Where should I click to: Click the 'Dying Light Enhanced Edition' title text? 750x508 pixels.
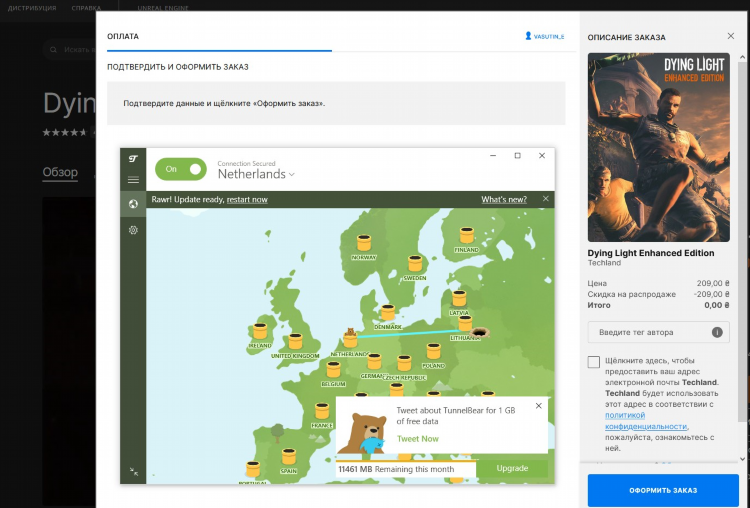[651, 253]
